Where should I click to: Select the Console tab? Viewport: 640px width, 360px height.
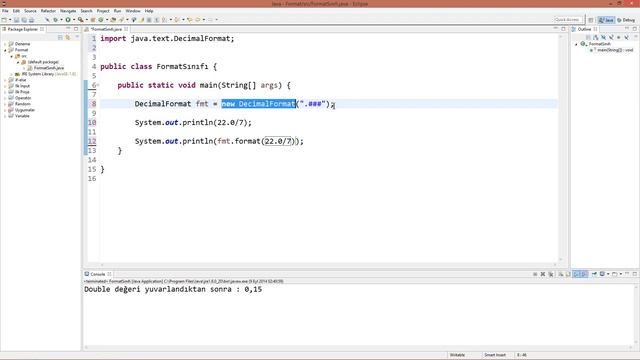tap(98, 274)
